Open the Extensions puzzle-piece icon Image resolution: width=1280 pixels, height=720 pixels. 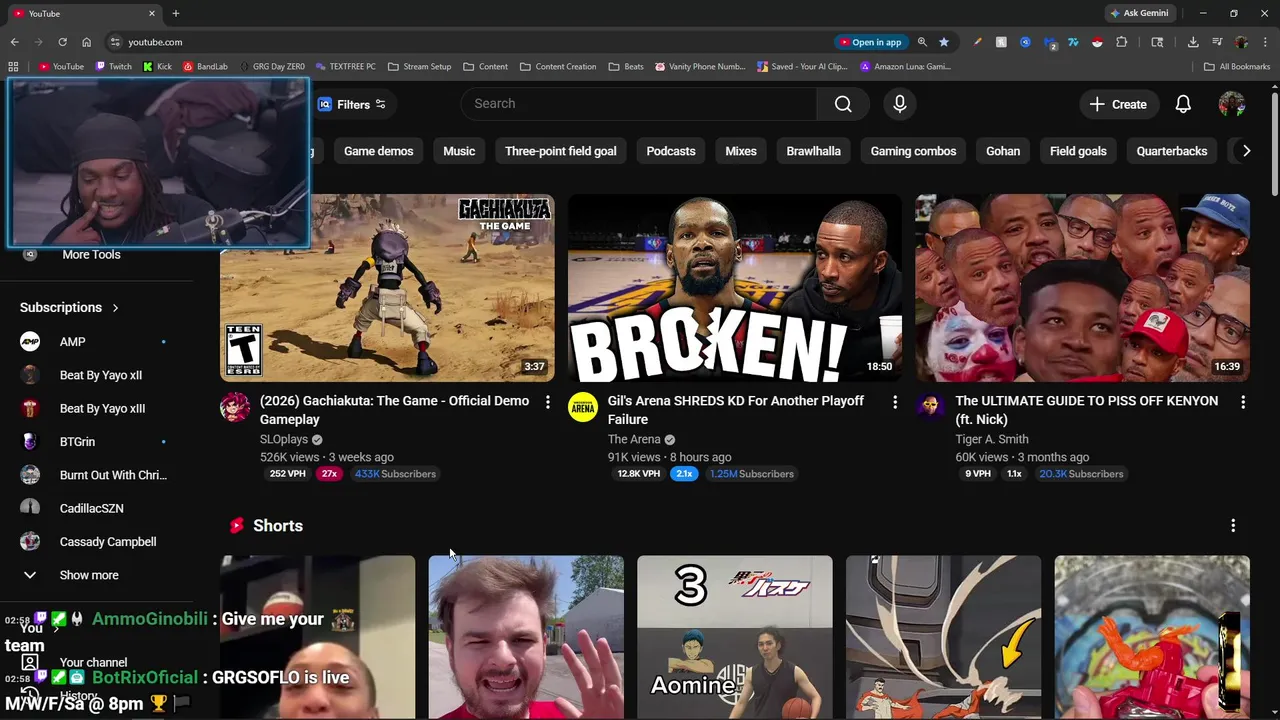1121,42
